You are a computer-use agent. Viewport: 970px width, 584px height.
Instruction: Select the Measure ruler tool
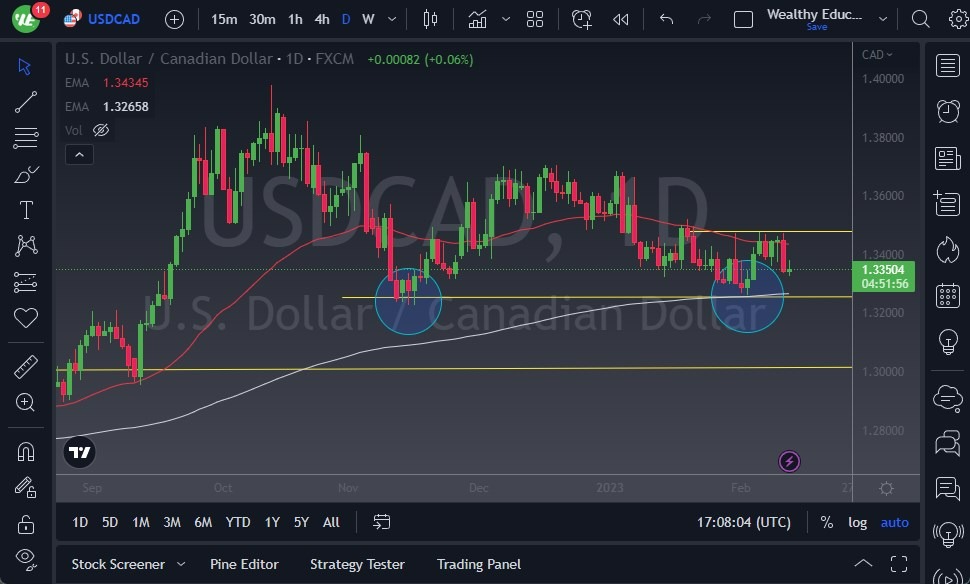click(25, 367)
